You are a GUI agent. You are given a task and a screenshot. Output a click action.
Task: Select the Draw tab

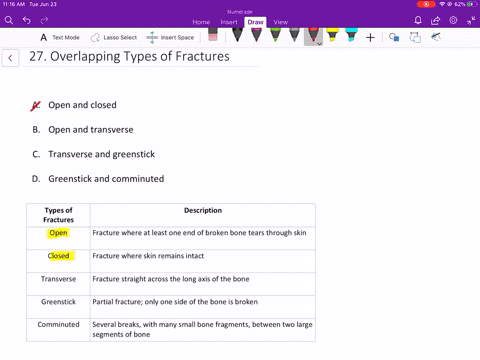(x=255, y=22)
